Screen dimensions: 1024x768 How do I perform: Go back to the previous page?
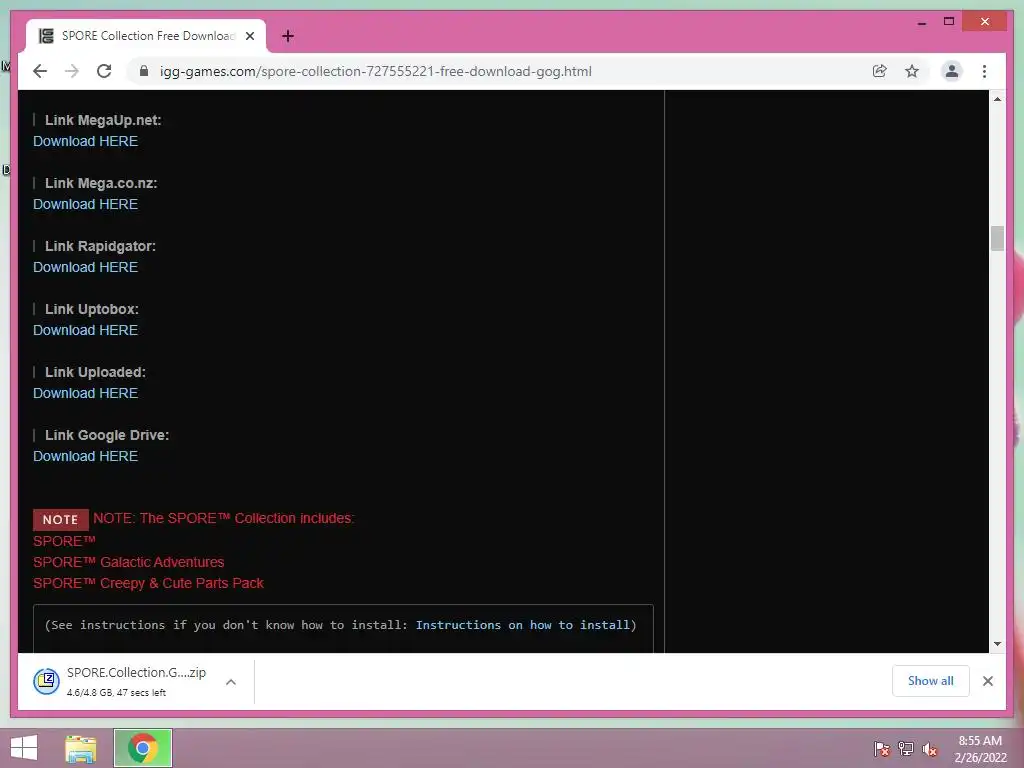tap(40, 71)
